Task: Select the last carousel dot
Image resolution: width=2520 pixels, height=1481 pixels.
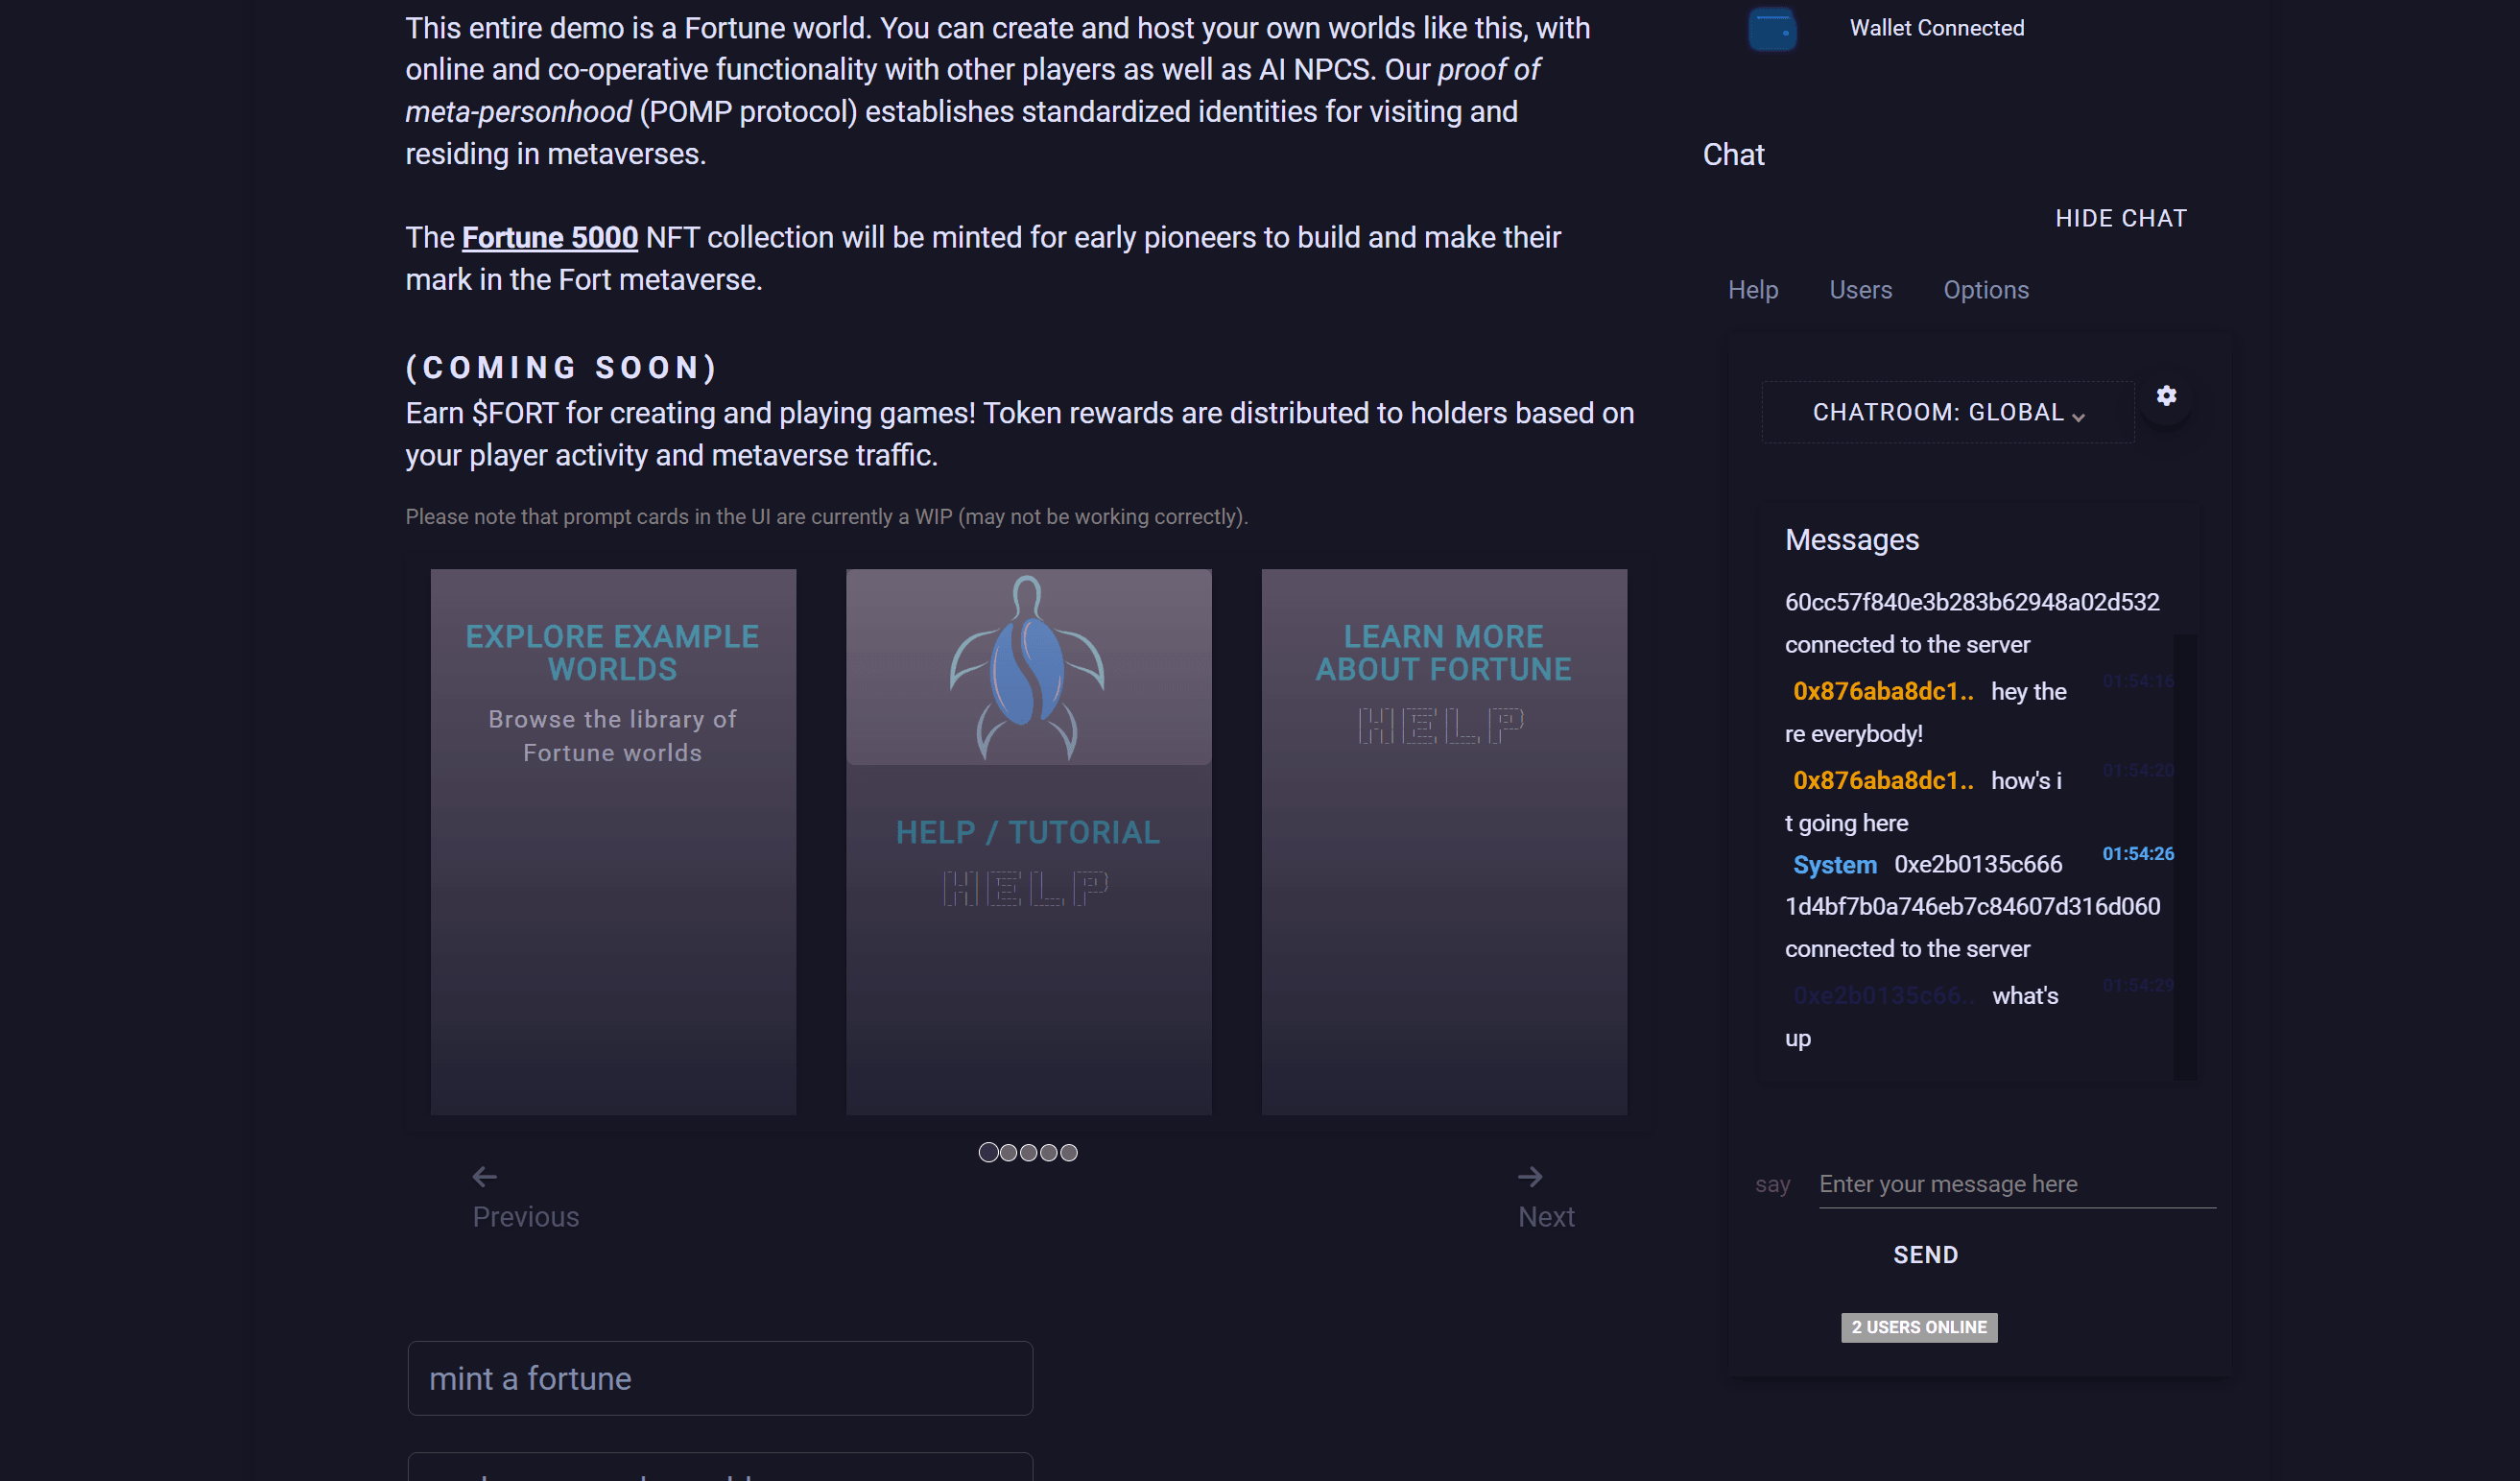Action: tap(1069, 1153)
